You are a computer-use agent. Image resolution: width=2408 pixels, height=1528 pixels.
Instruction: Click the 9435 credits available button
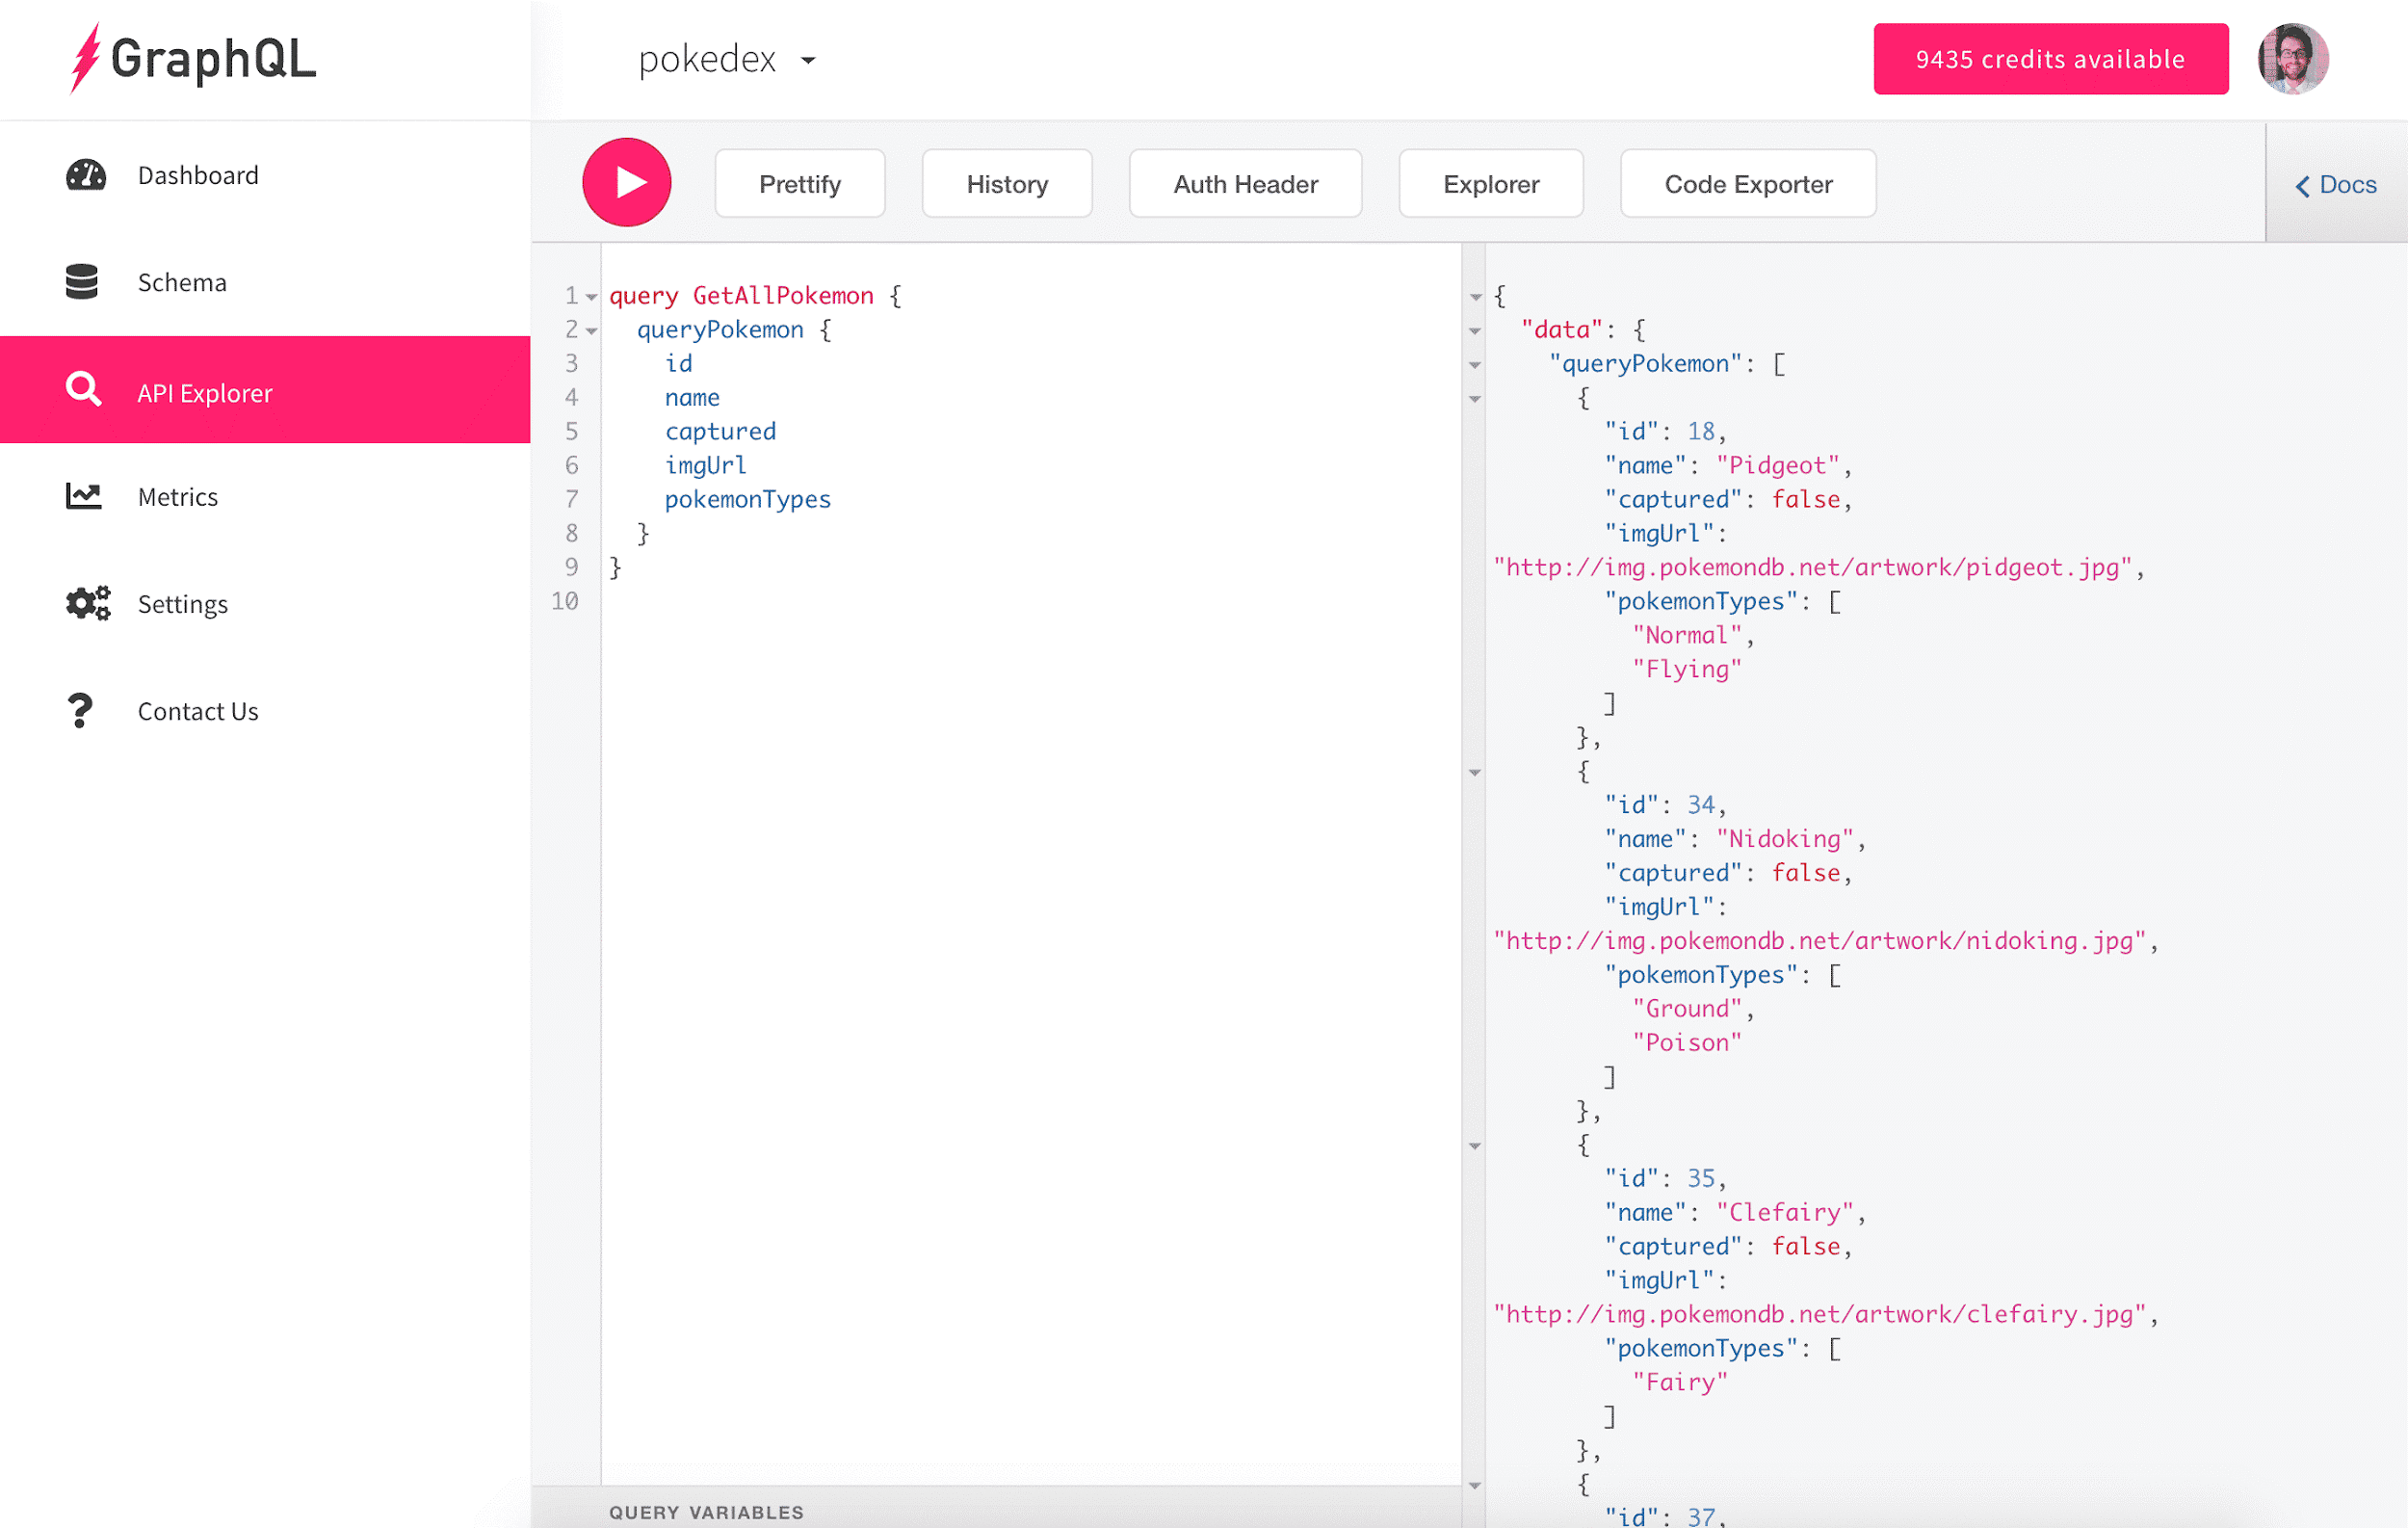[x=2050, y=59]
